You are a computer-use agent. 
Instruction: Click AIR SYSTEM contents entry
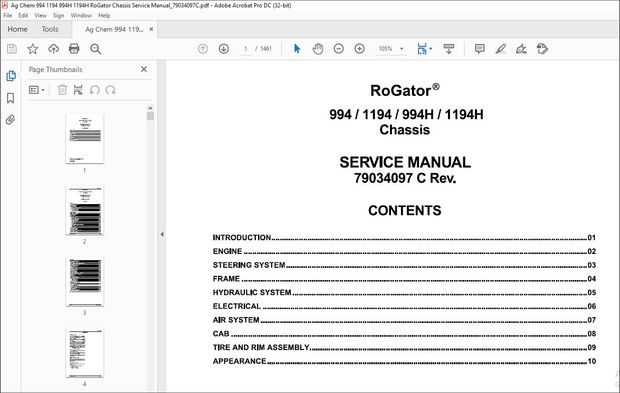click(404, 320)
